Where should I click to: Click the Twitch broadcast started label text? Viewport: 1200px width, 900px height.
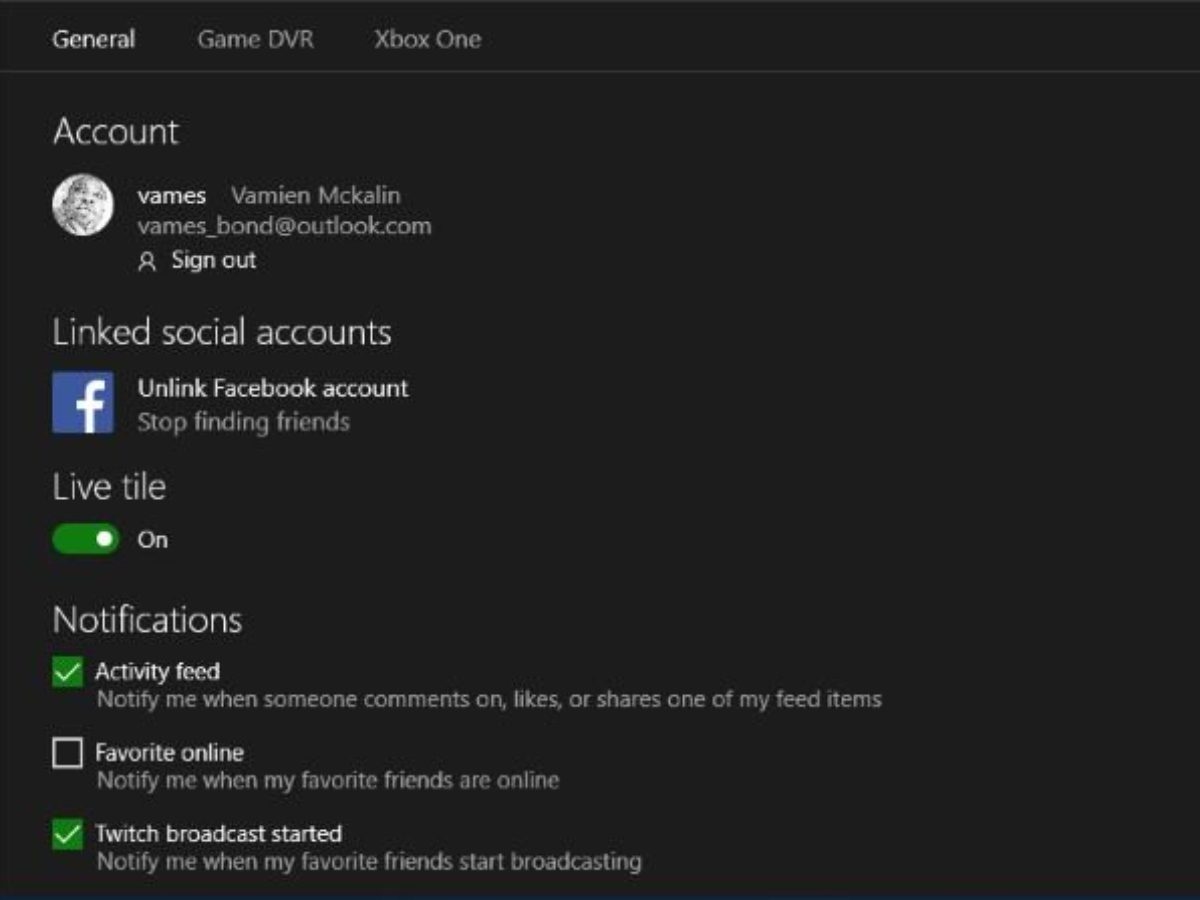(218, 833)
